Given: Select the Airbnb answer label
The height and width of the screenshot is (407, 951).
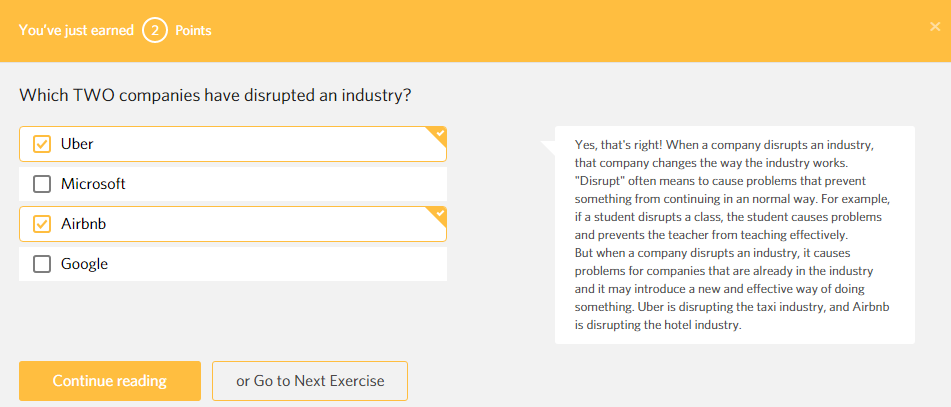Looking at the screenshot, I should point(83,224).
